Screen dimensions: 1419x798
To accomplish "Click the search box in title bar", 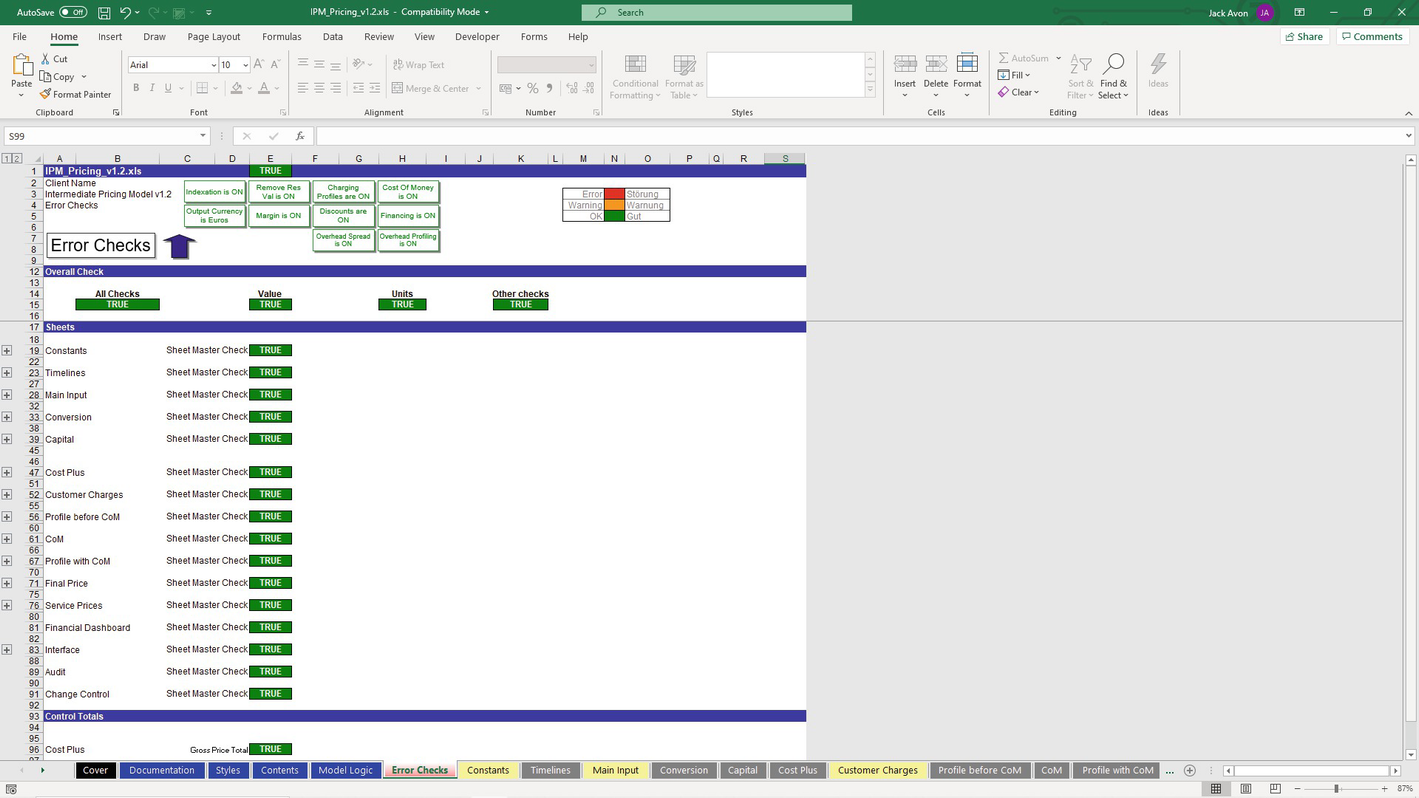I will [x=717, y=13].
